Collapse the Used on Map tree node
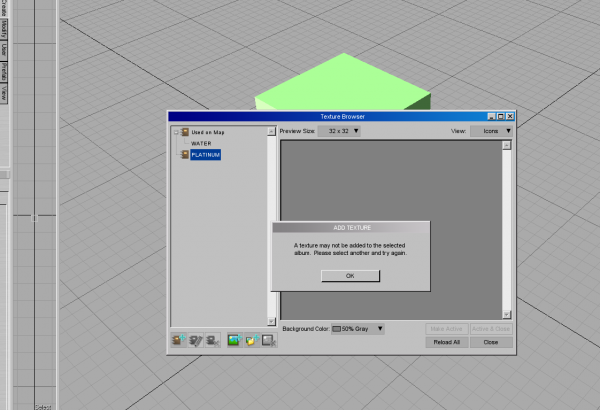 [175, 132]
